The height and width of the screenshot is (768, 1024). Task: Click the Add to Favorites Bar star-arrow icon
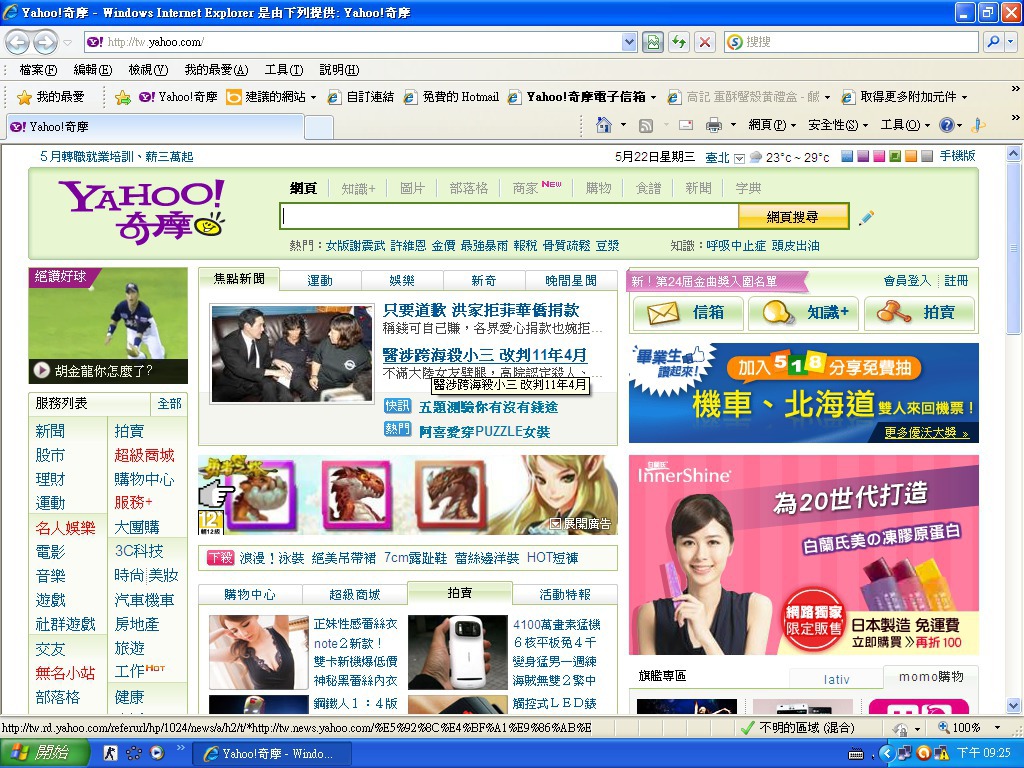(x=122, y=97)
